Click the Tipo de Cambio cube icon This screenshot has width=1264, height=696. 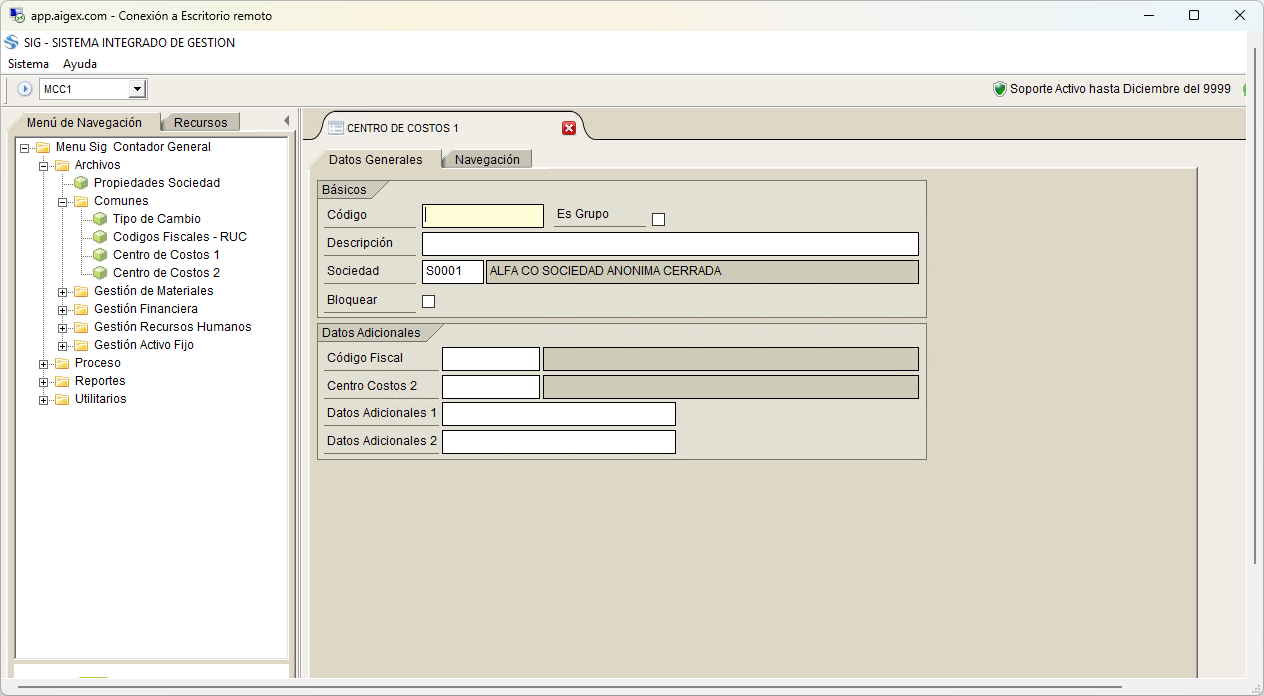tap(100, 219)
